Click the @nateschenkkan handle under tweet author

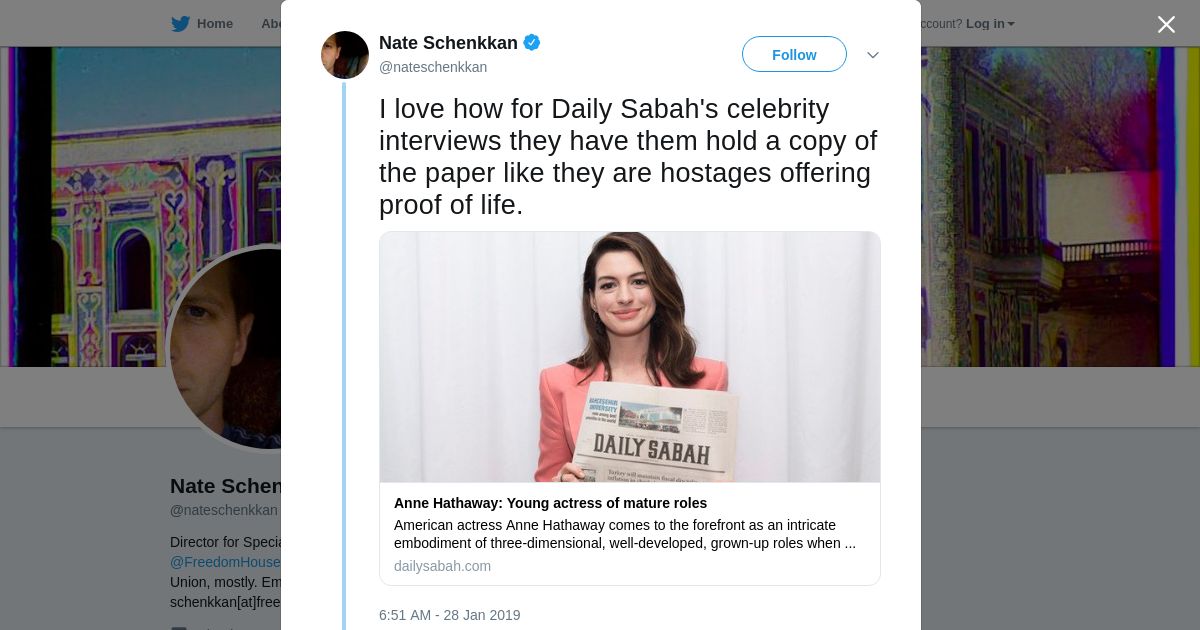pos(433,67)
